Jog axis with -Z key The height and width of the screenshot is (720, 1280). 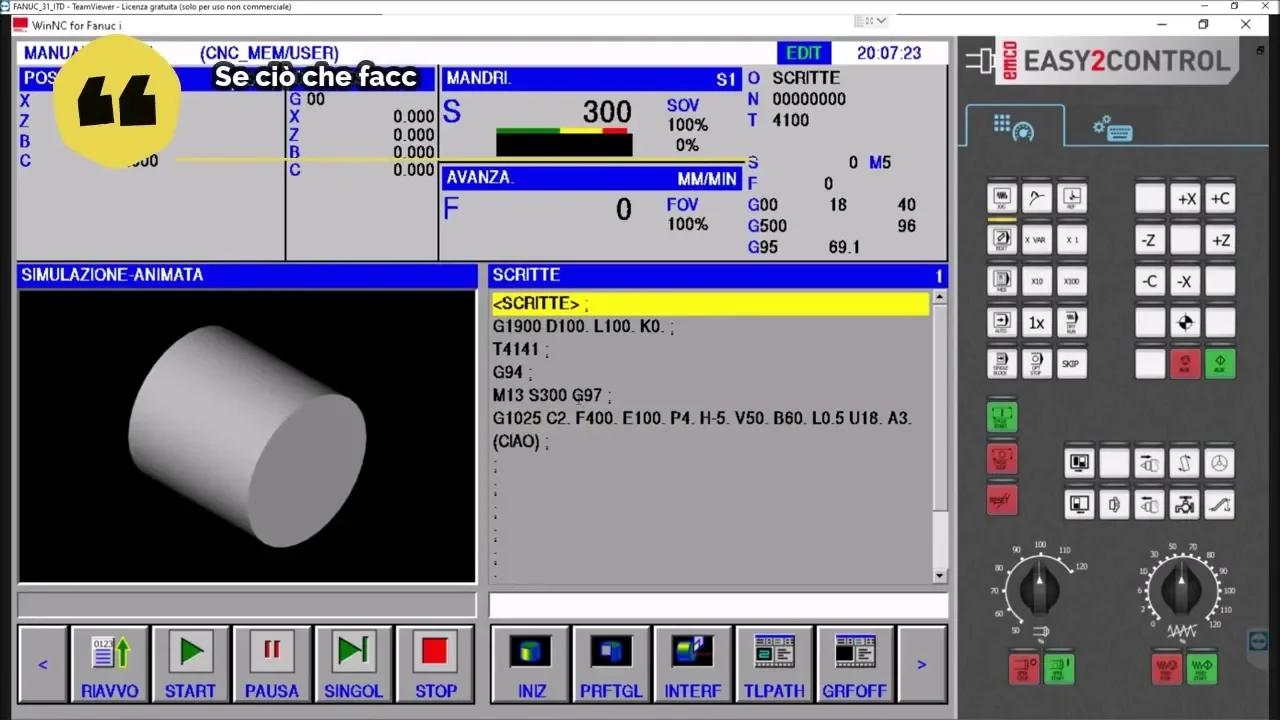pyautogui.click(x=1150, y=240)
